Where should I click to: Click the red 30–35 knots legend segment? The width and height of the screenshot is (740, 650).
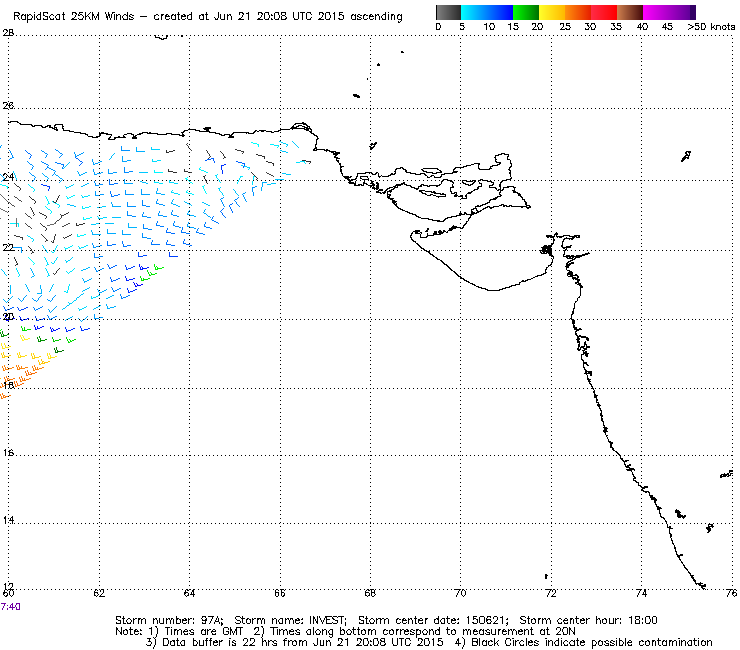[604, 12]
